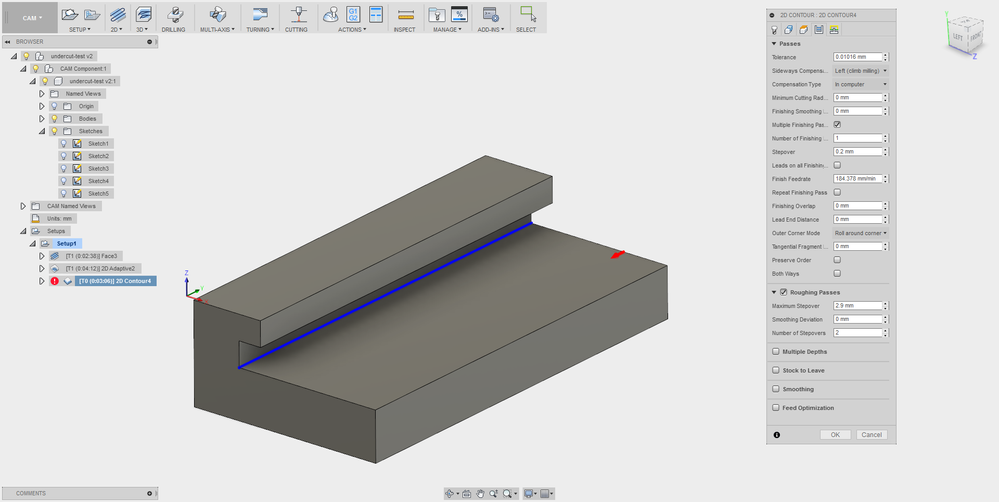This screenshot has height=502, width=999.
Task: Select the Pan hand tool
Action: pos(480,494)
